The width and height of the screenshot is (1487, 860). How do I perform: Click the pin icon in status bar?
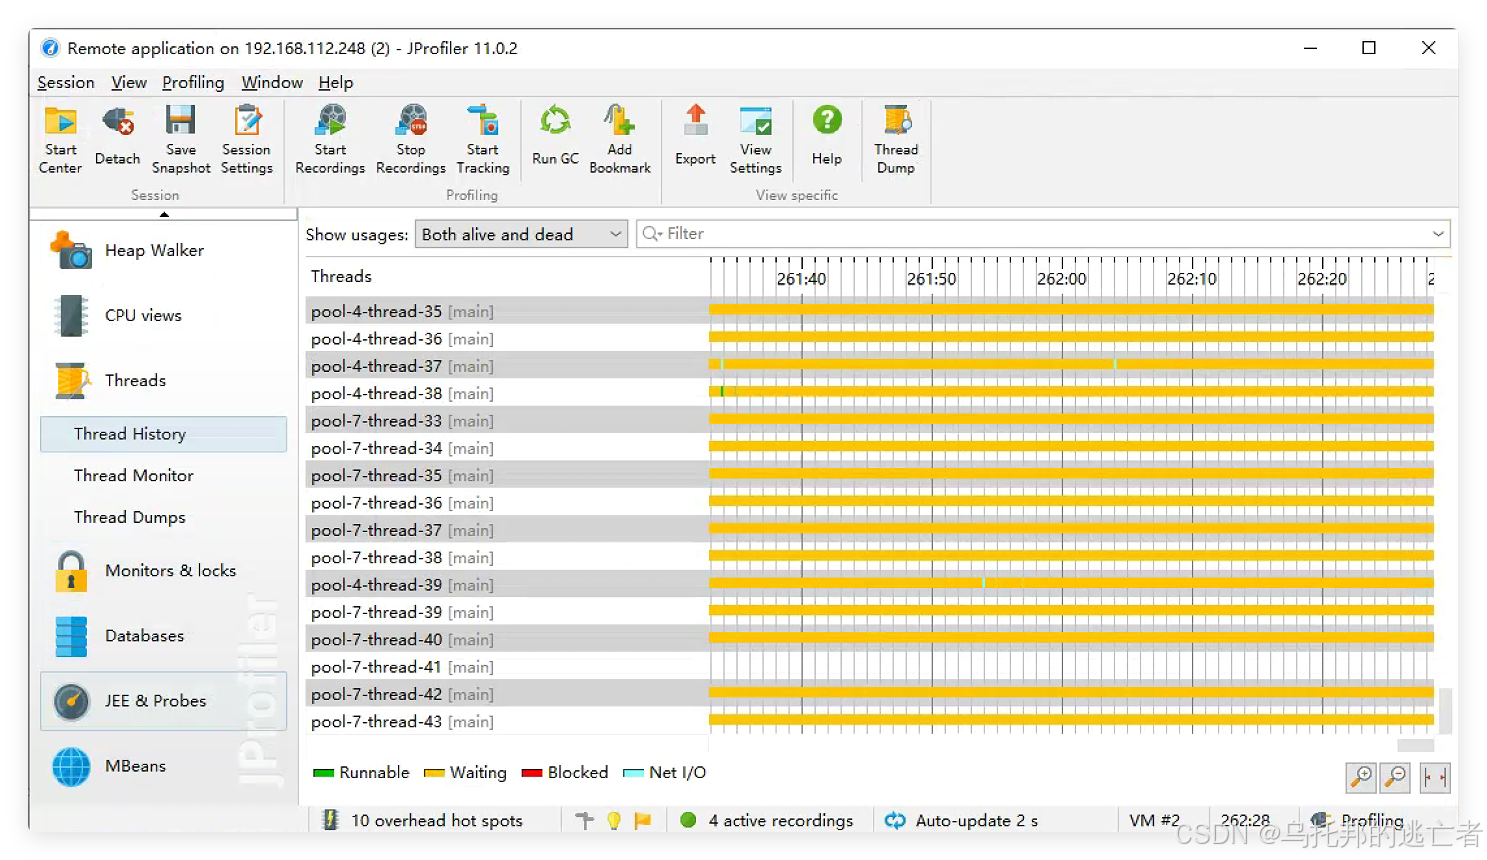click(x=585, y=820)
